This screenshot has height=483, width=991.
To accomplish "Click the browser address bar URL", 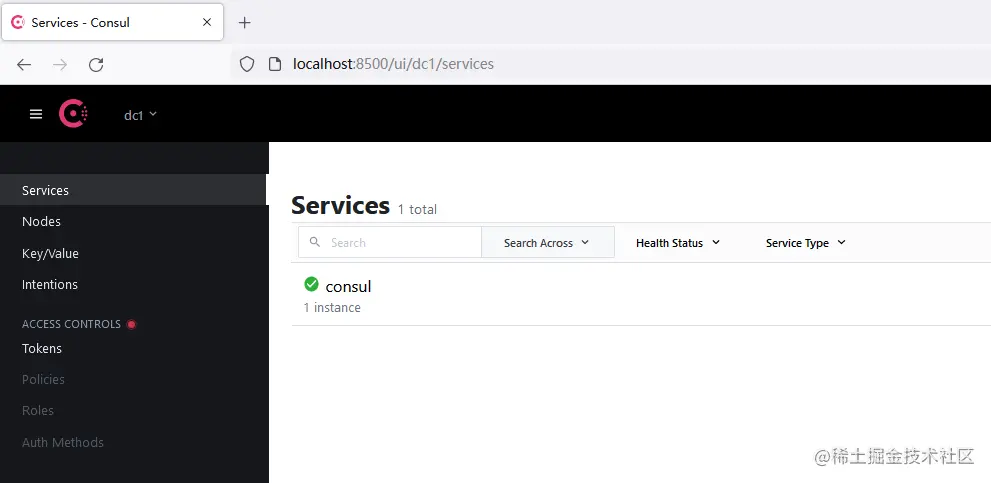I will click(x=393, y=64).
